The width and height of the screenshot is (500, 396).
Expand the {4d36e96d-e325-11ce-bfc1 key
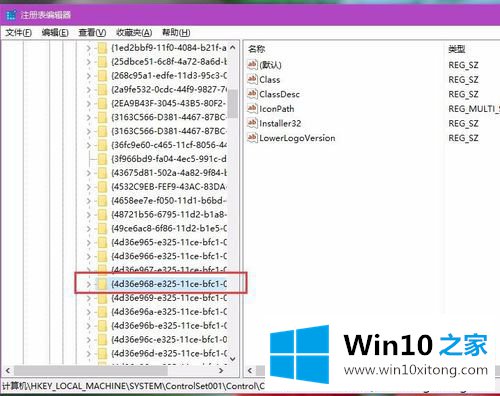(x=88, y=353)
